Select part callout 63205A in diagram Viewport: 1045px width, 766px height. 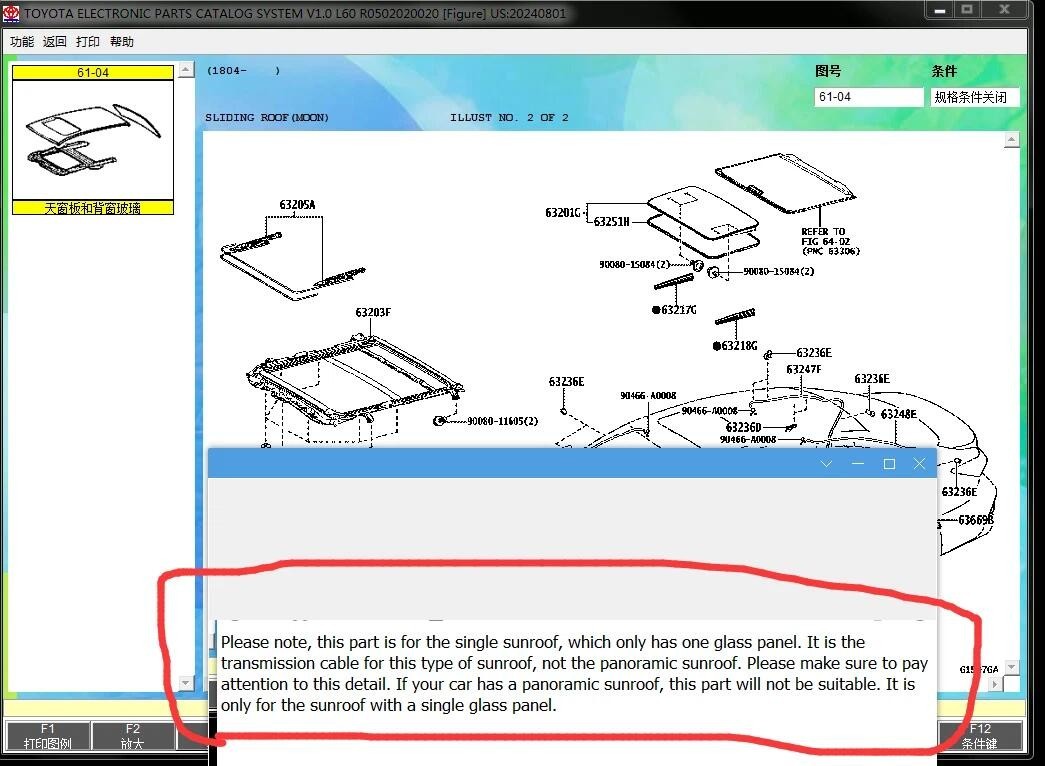297,205
